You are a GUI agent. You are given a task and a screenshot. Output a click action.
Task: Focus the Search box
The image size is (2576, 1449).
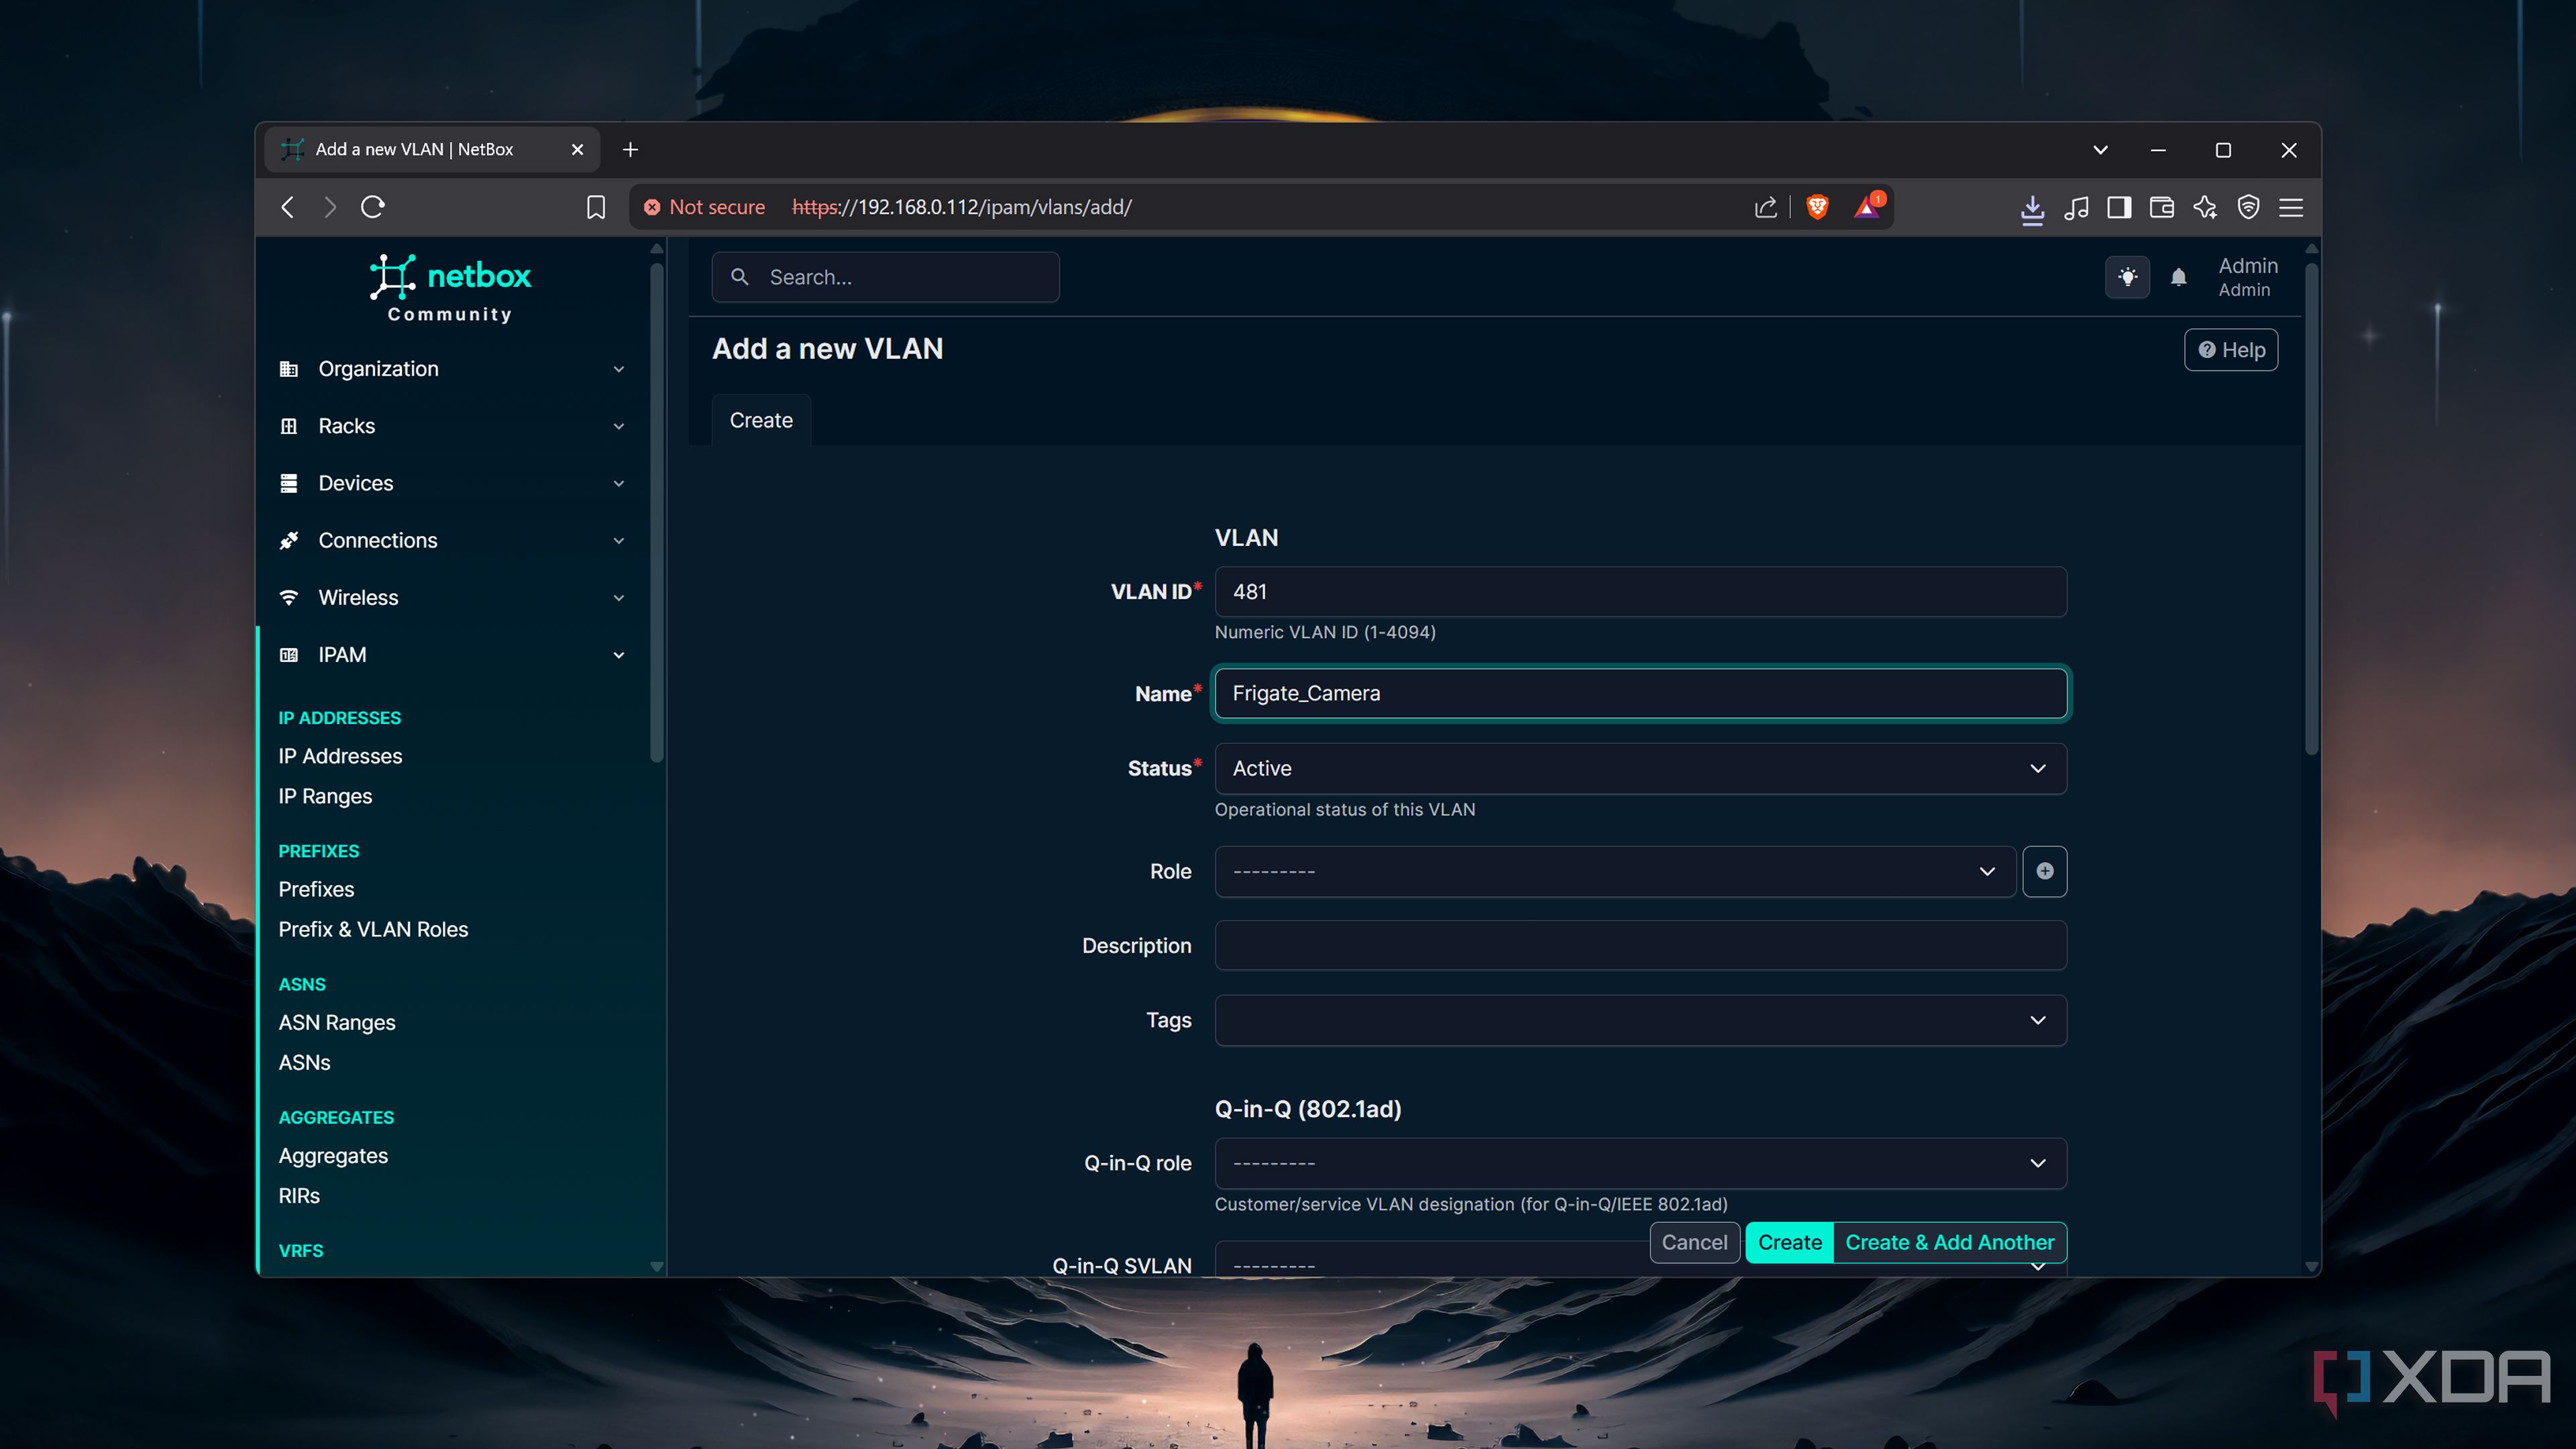coord(885,277)
